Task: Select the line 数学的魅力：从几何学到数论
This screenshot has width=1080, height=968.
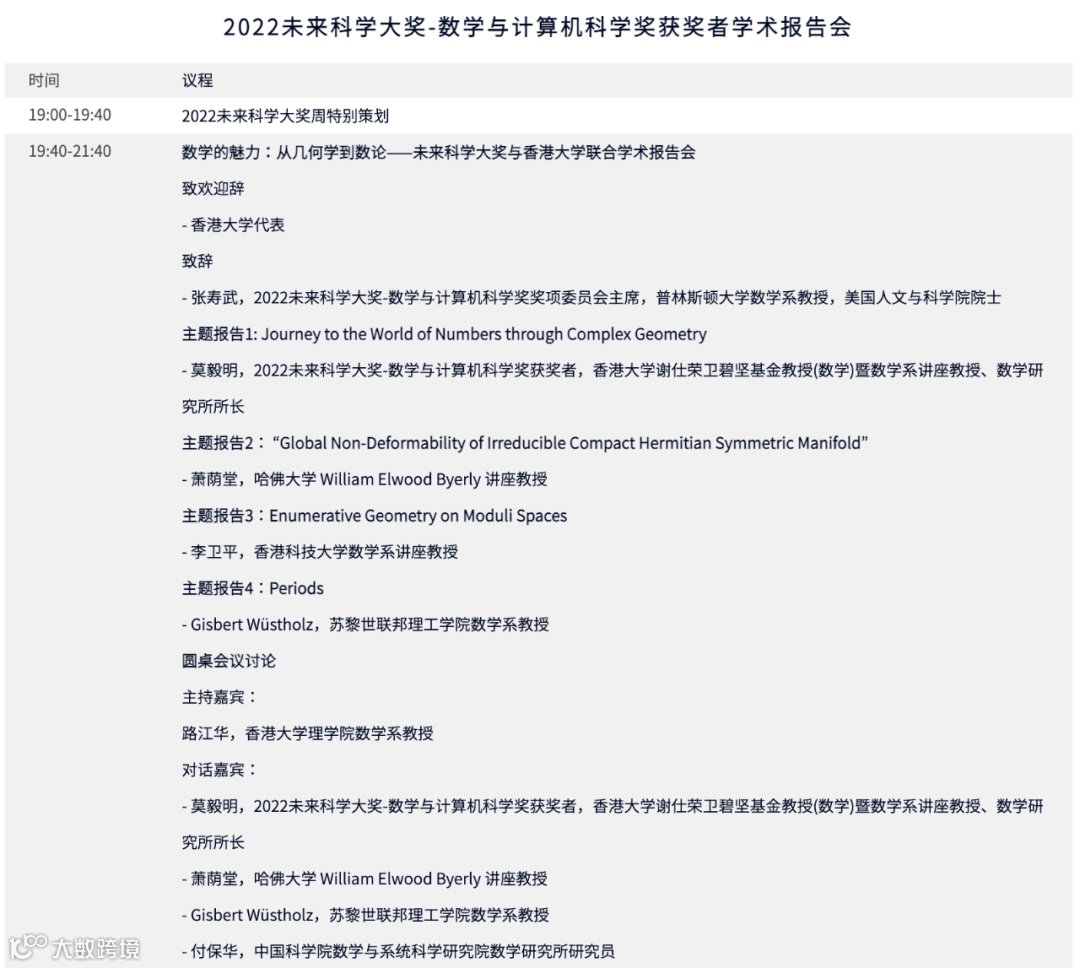Action: coord(439,152)
